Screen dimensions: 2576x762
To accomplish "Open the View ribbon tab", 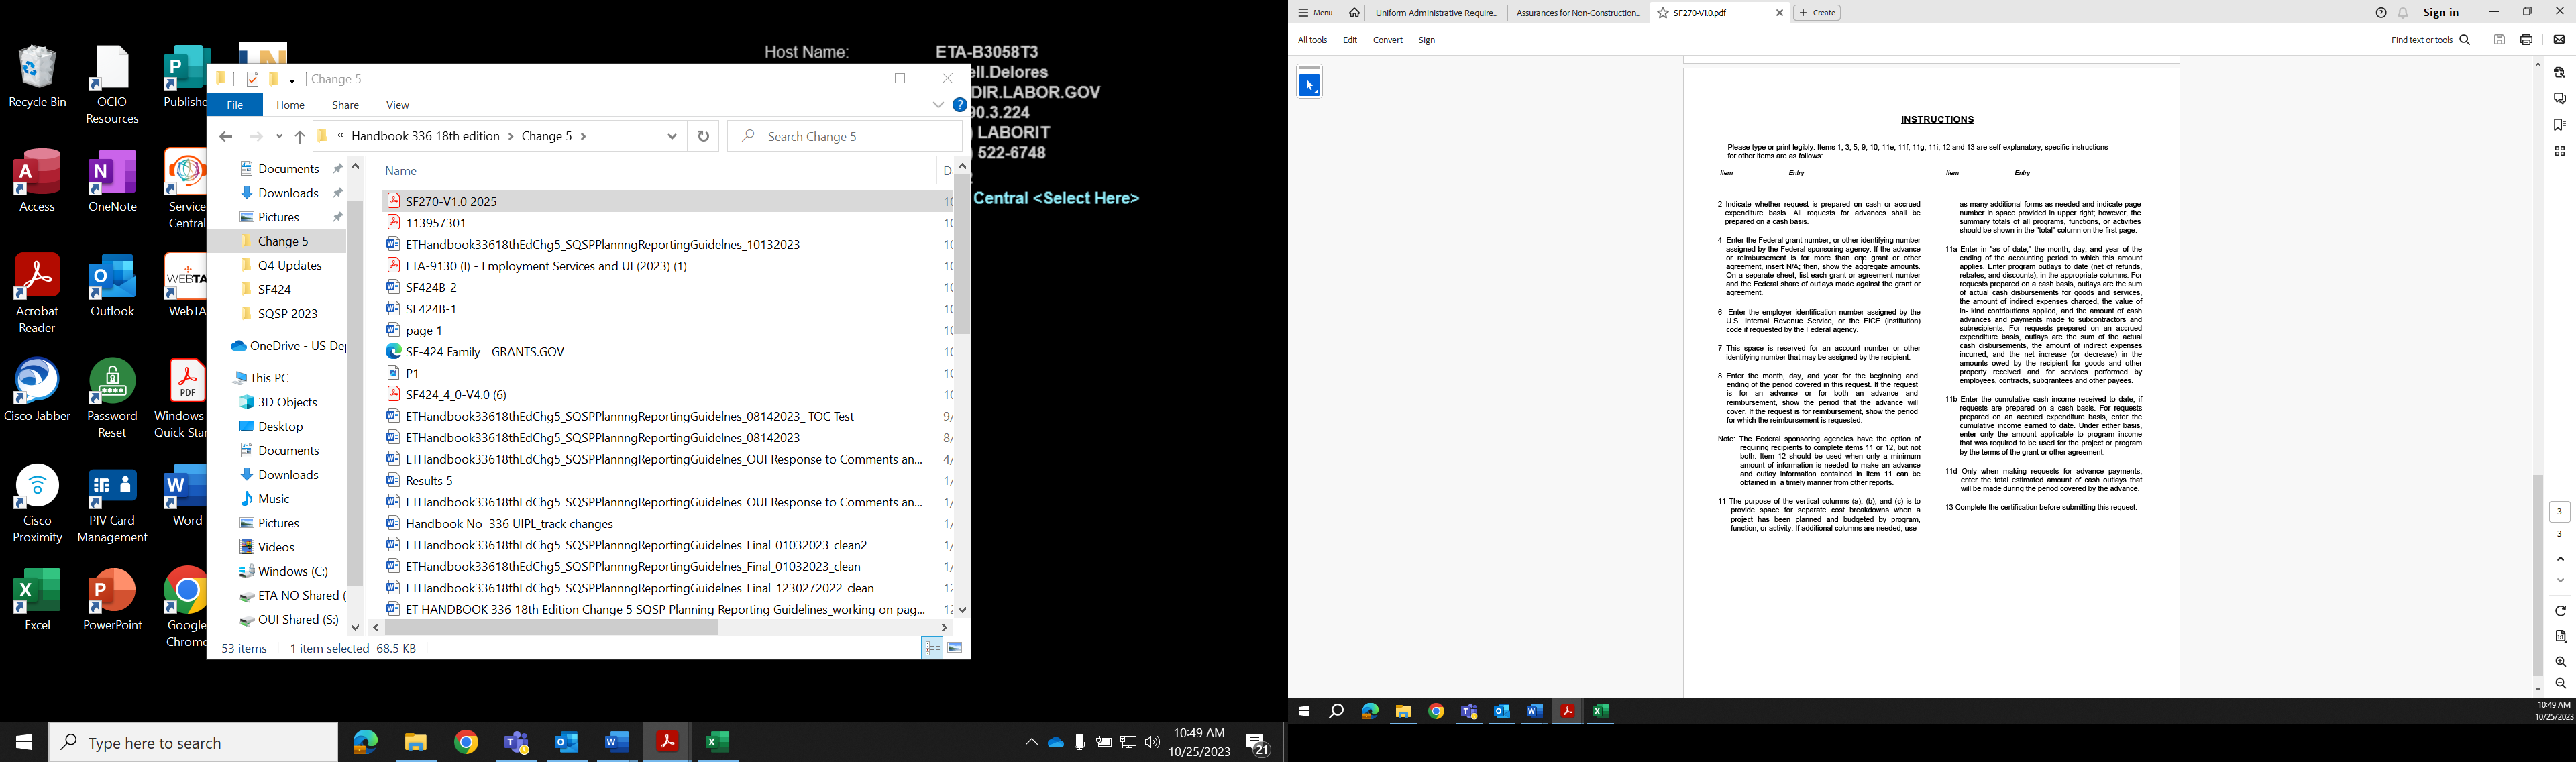I will pos(398,105).
